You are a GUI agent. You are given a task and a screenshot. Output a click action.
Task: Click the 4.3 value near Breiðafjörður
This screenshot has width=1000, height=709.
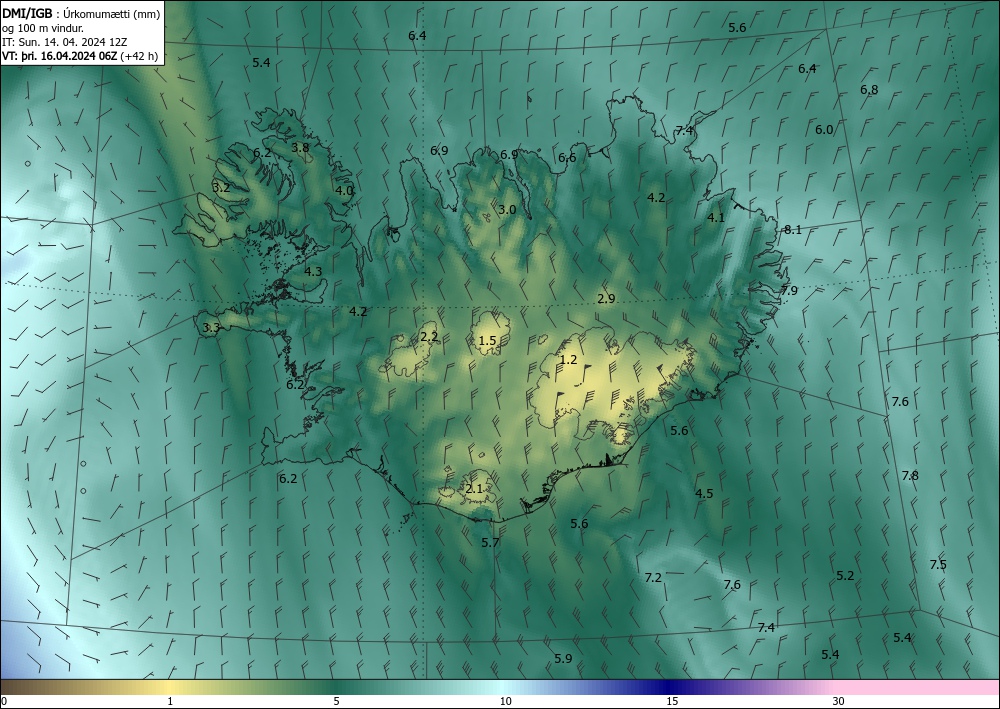[x=312, y=271]
